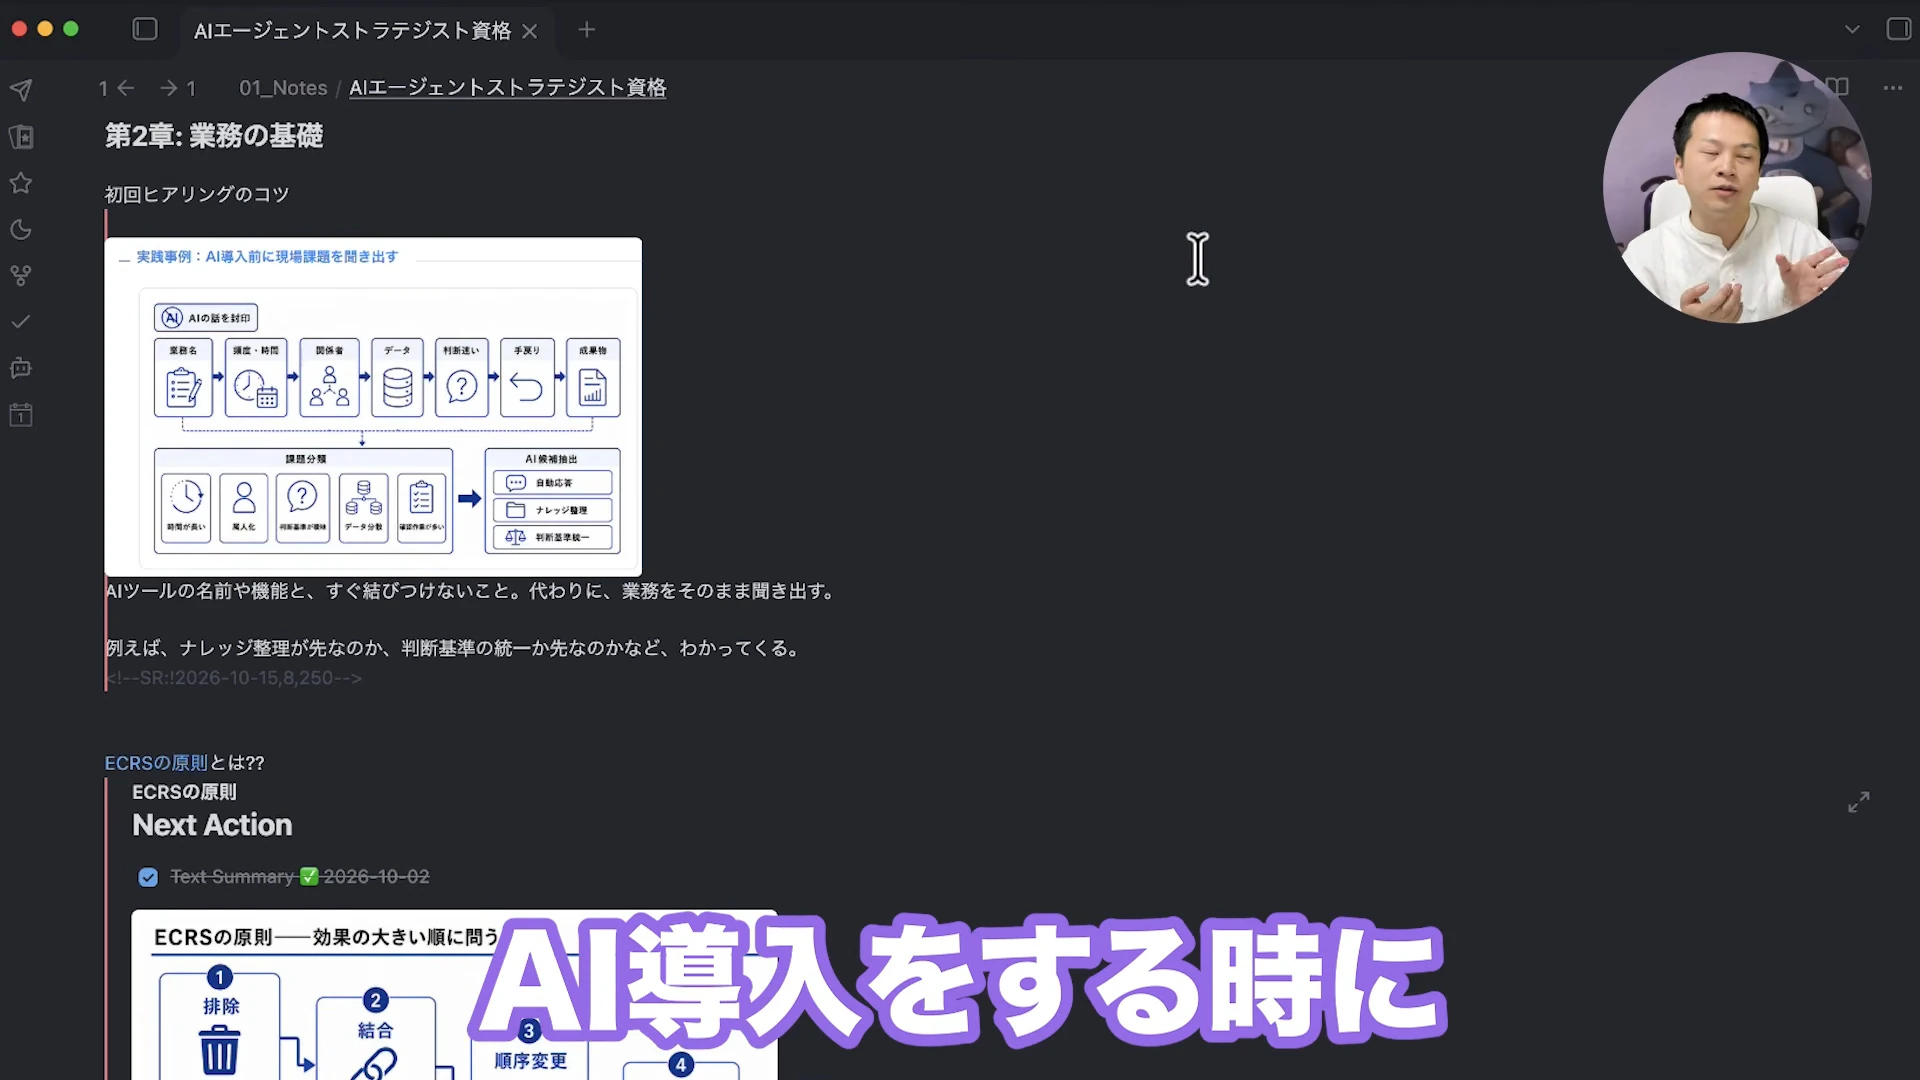Screen dimensions: 1920x1080
Task: Switch to reading view book icon
Action: pos(1838,87)
